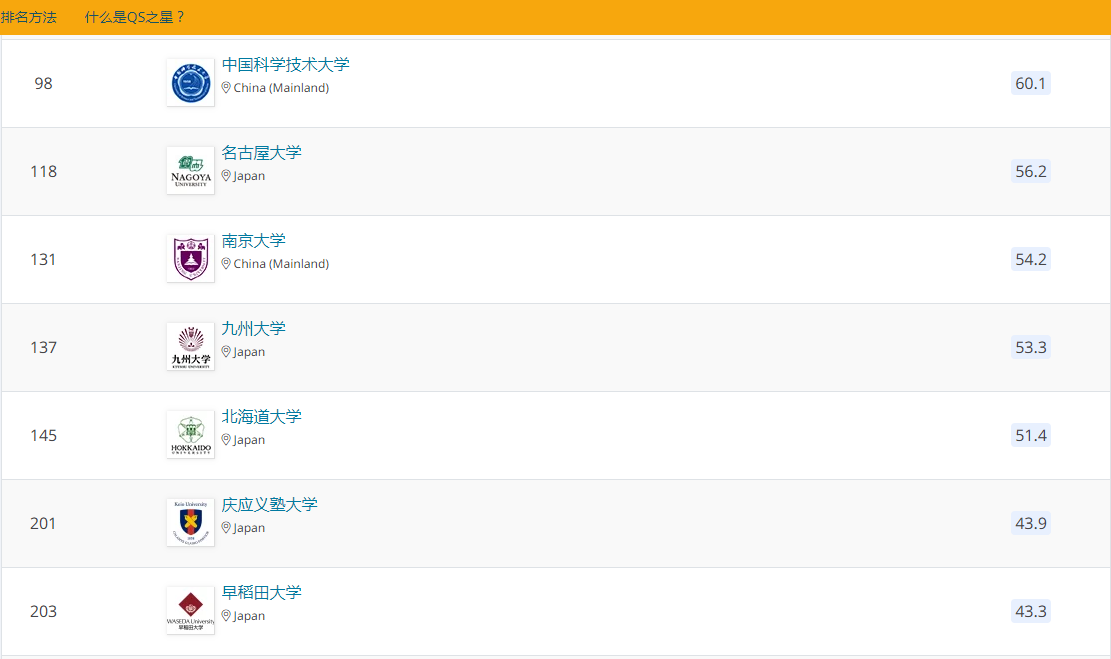Open the 北海道大学 link

click(261, 416)
